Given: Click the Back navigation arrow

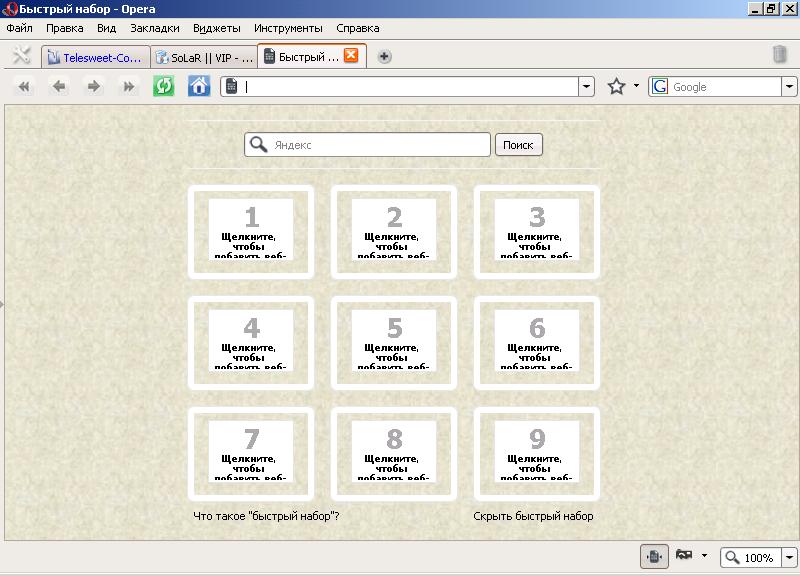Looking at the screenshot, I should point(59,87).
